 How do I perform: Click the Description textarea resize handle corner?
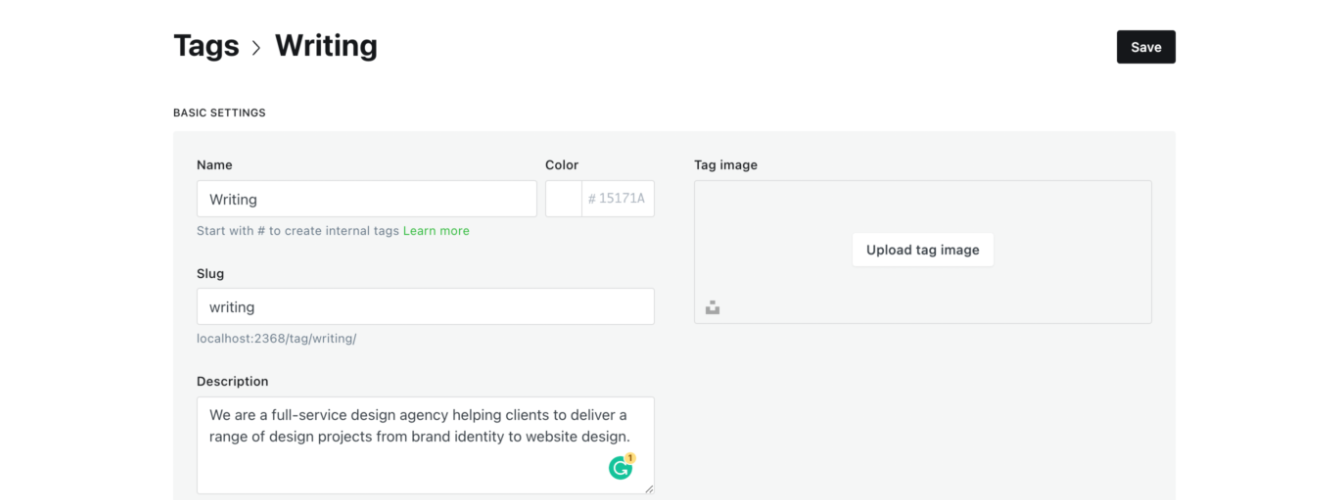pos(649,488)
